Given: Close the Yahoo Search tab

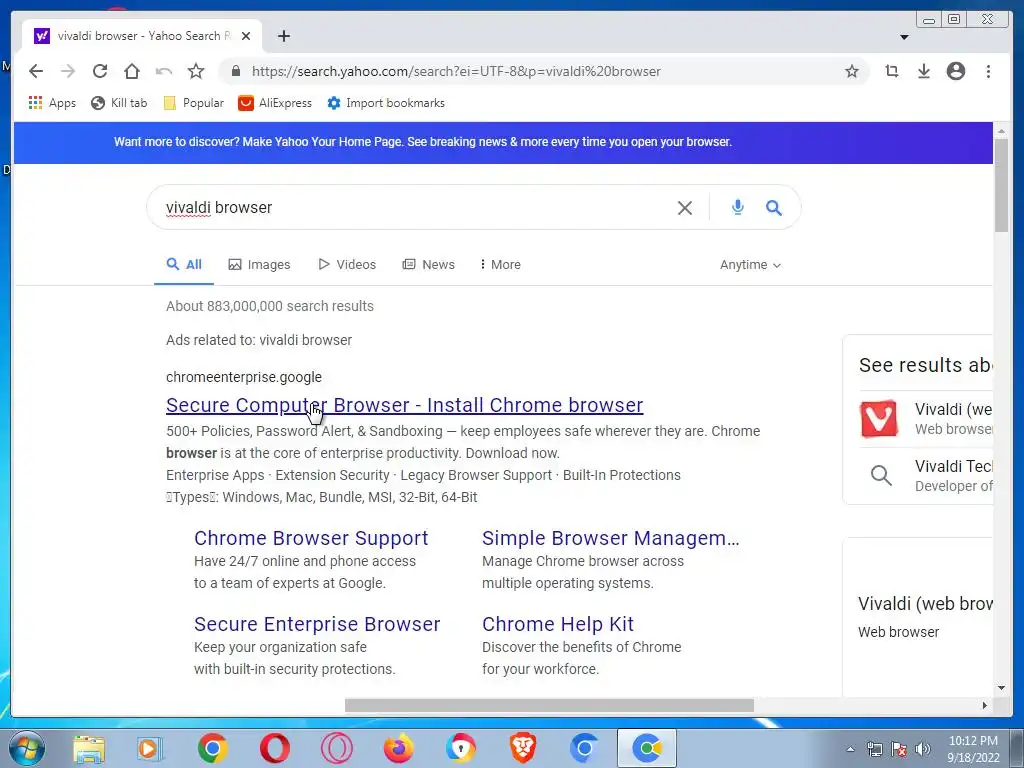Looking at the screenshot, I should coord(246,36).
